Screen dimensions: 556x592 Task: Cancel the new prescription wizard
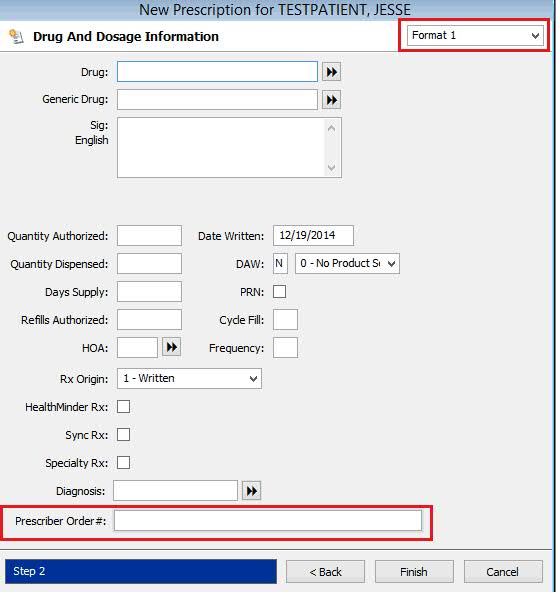click(503, 572)
